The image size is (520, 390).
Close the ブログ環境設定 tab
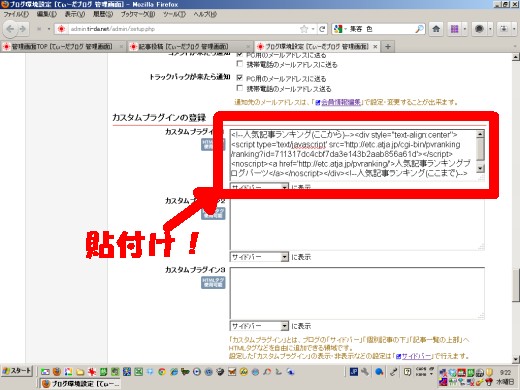pos(375,46)
